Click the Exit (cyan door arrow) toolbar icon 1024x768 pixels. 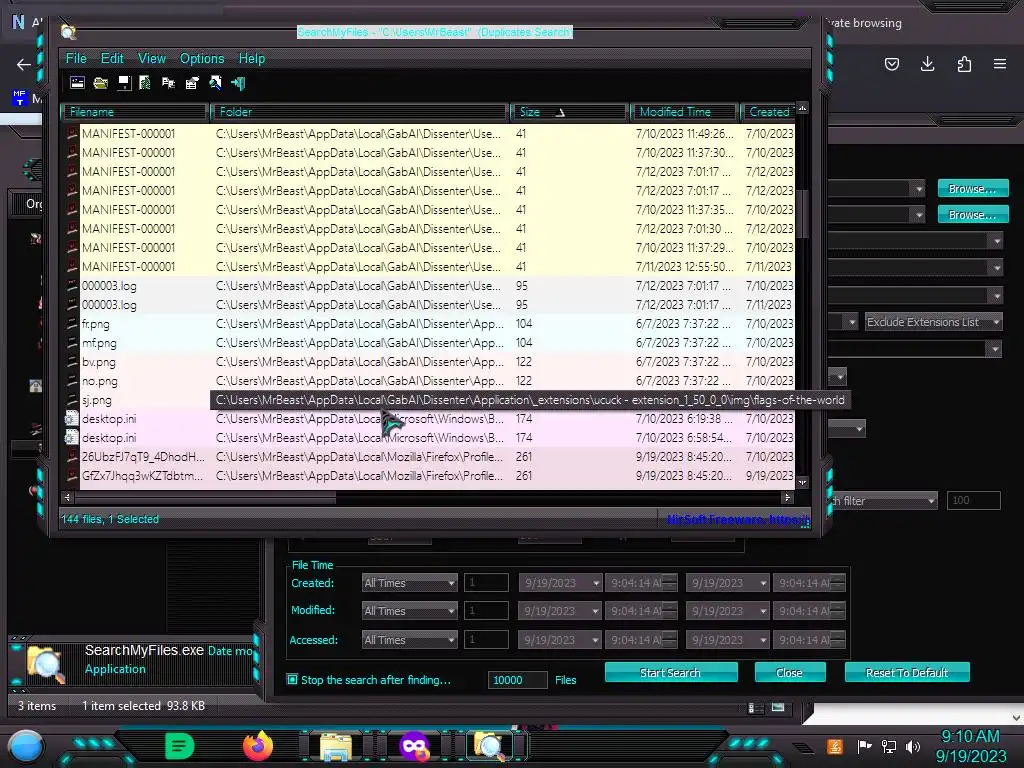(x=238, y=83)
